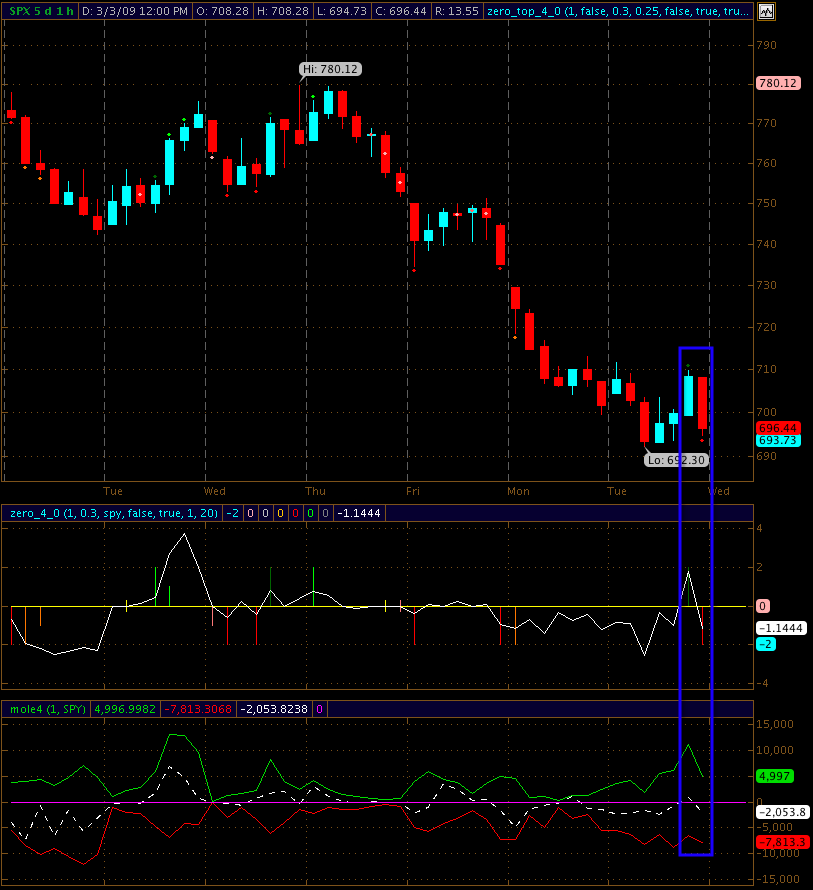Select the cyan 693.73 price axis tag
813x890 pixels.
pos(776,440)
